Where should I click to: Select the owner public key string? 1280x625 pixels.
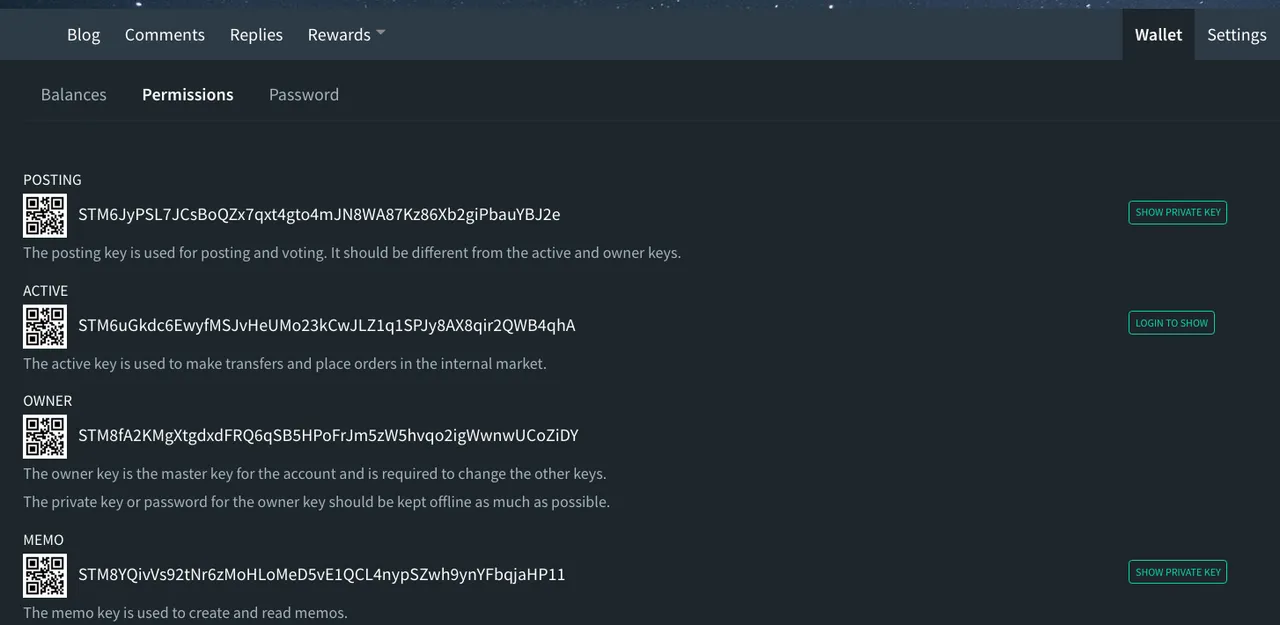click(x=330, y=435)
